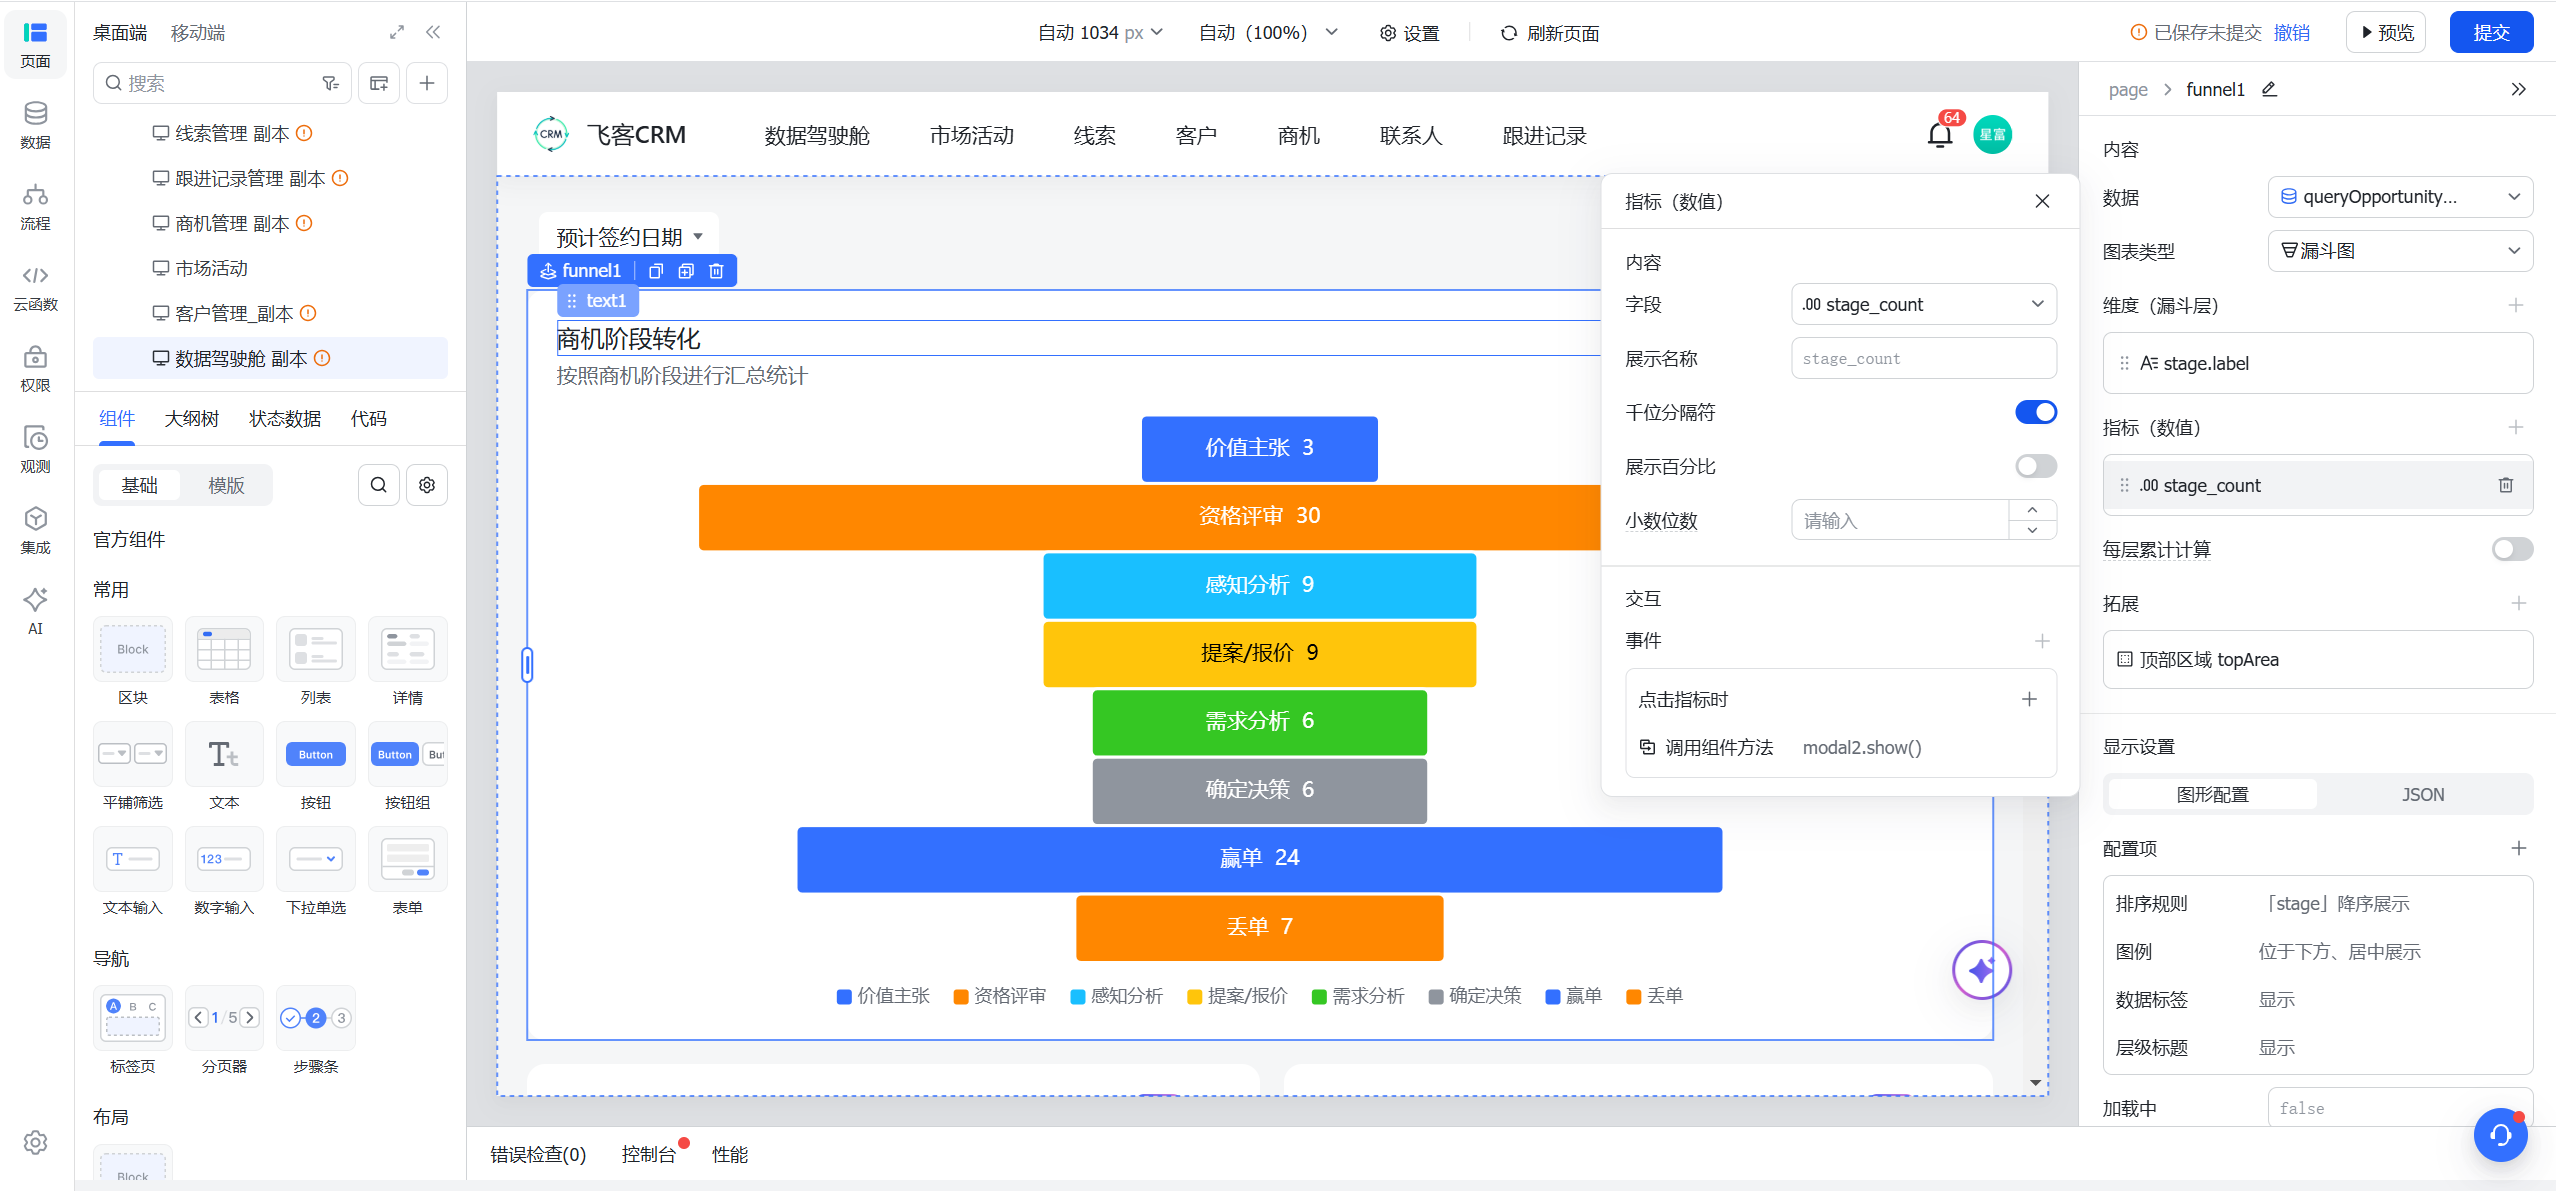Switch to the JSON display tab
Image resolution: width=2556 pixels, height=1191 pixels.
pos(2422,794)
